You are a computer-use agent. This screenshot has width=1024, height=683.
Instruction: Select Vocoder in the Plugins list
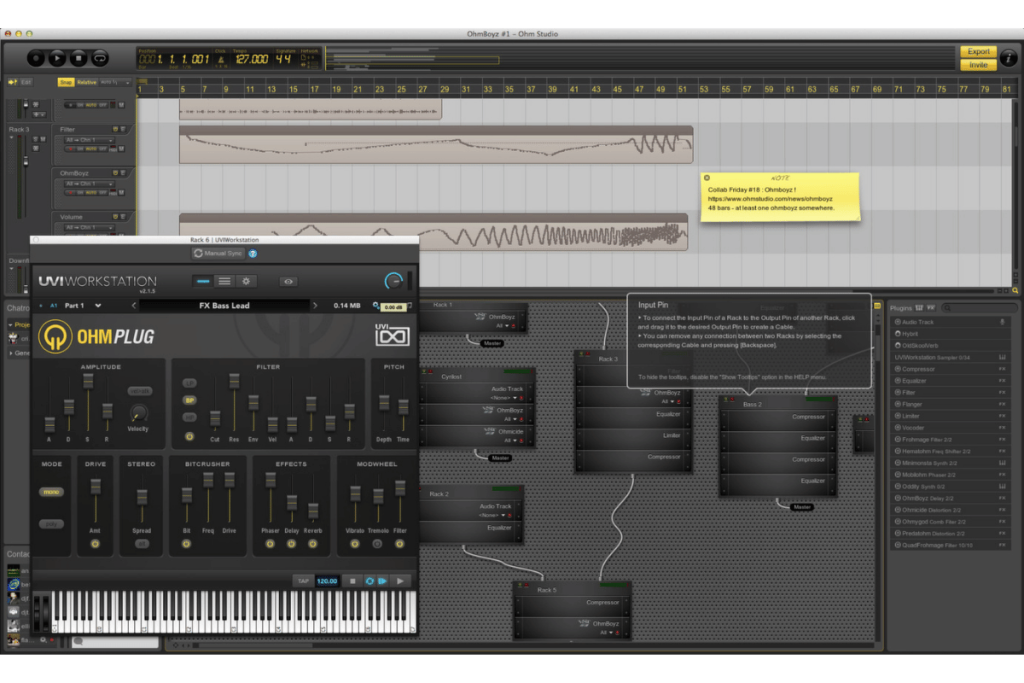(950, 428)
